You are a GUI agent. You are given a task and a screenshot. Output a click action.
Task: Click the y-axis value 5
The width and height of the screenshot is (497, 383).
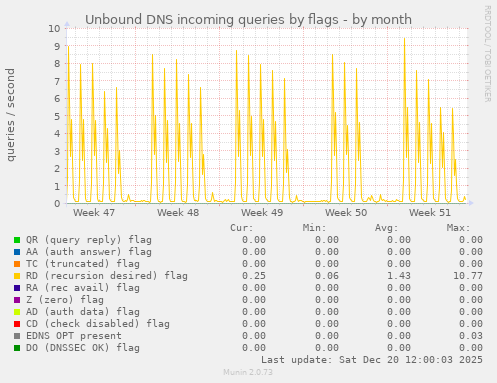click(57, 116)
